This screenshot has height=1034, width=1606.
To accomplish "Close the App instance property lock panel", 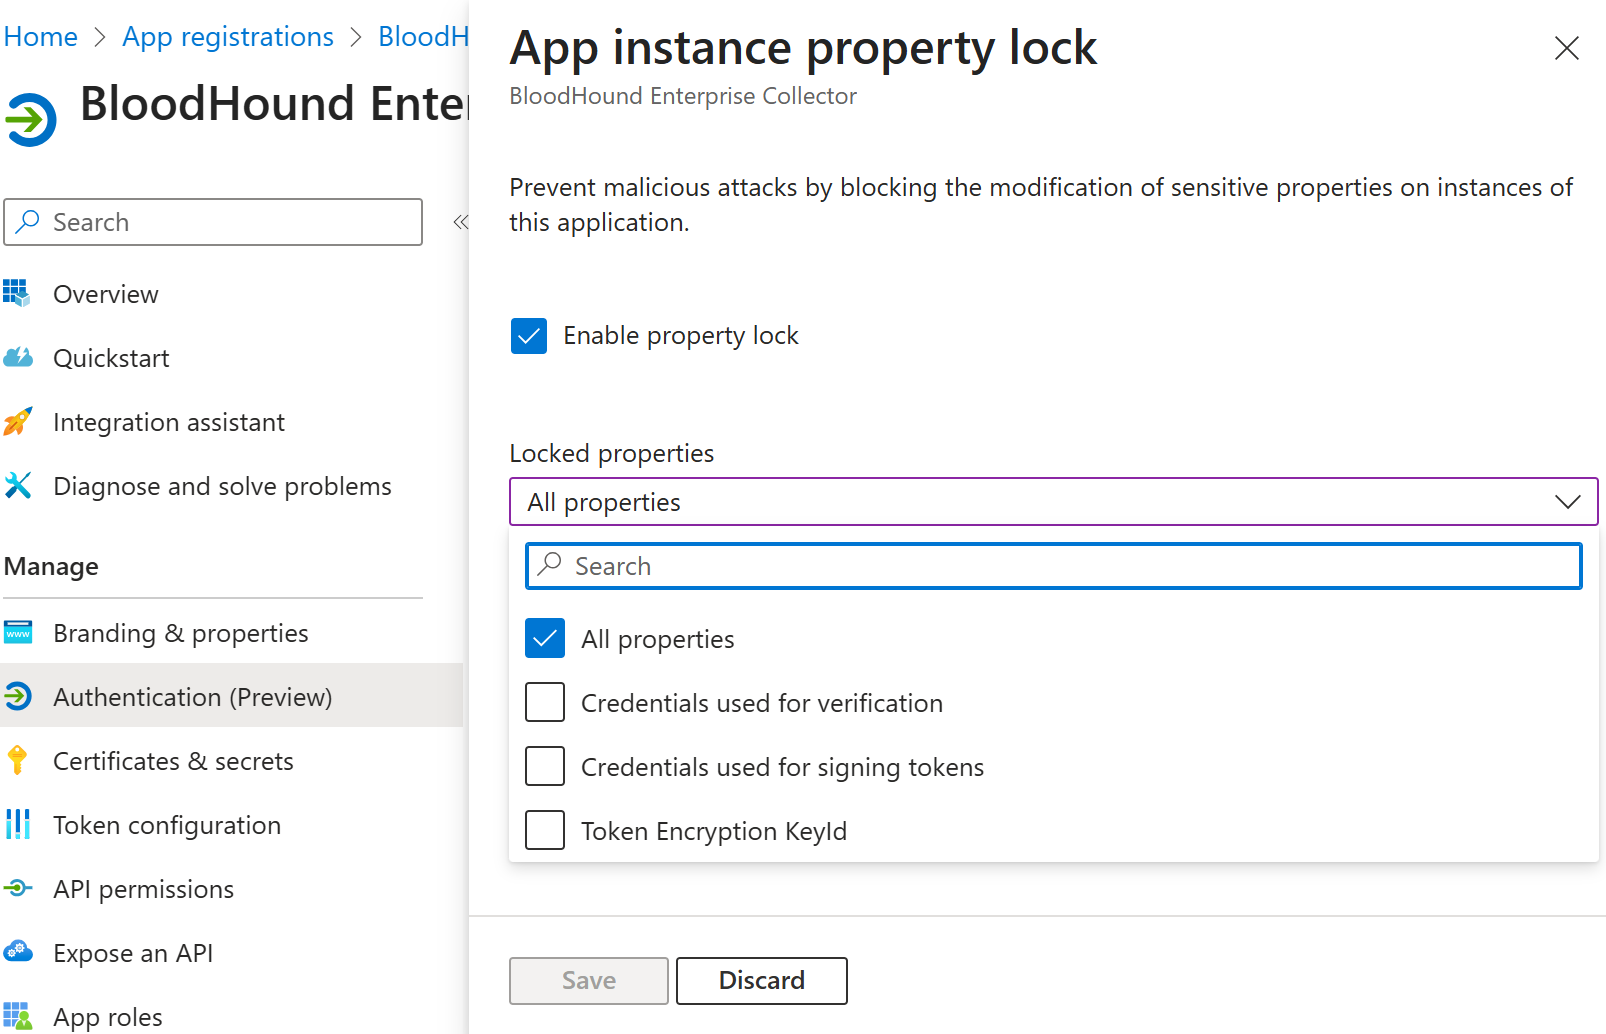I will (1566, 48).
